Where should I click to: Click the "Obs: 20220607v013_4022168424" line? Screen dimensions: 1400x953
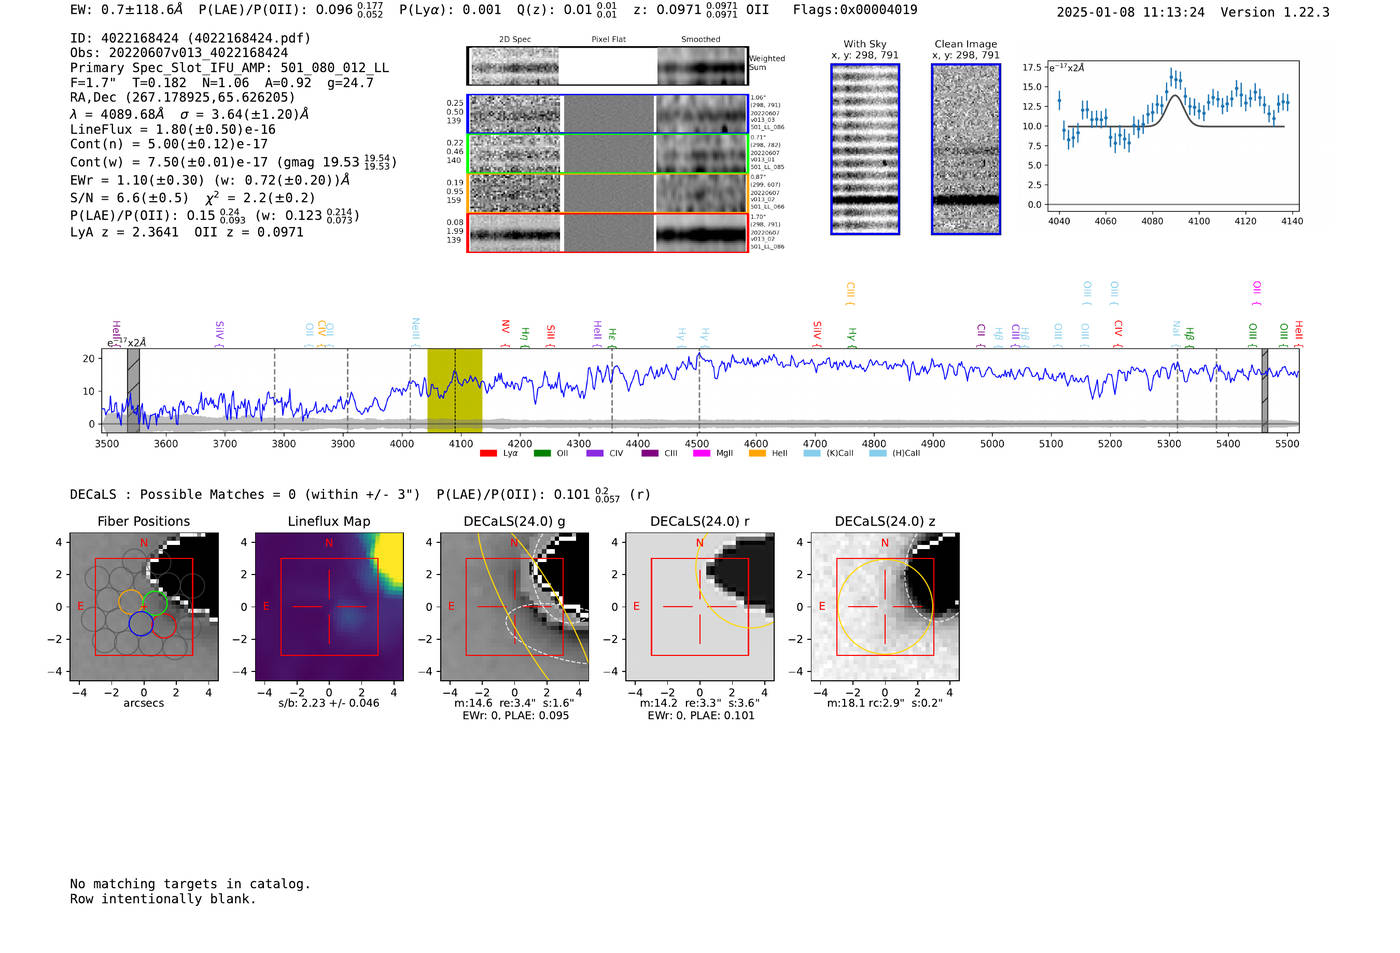tap(179, 53)
